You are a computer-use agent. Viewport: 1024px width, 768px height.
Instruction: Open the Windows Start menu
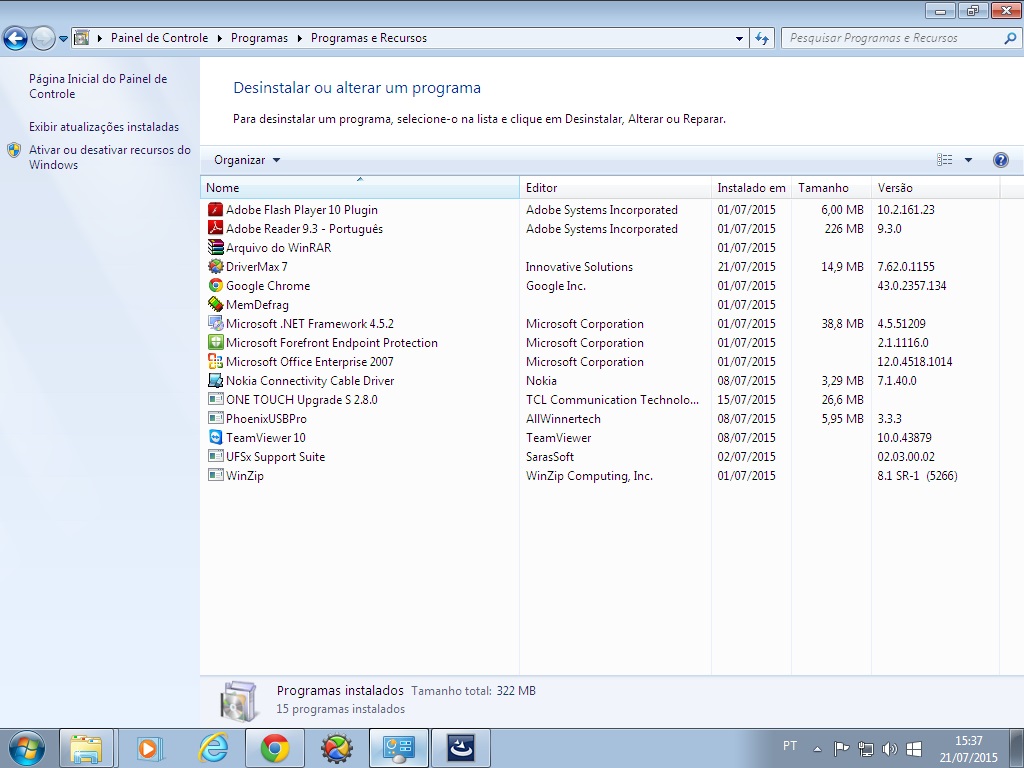tap(27, 748)
